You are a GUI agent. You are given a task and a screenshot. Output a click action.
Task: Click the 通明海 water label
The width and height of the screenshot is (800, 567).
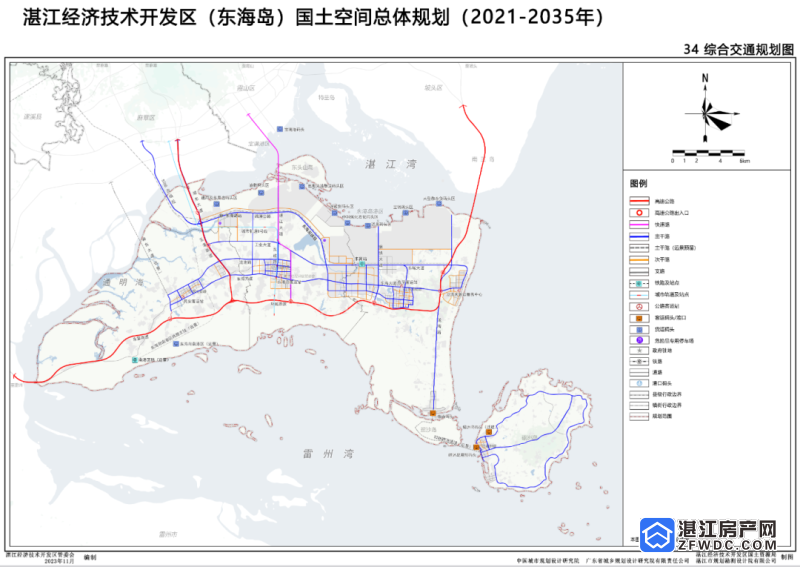(122, 282)
